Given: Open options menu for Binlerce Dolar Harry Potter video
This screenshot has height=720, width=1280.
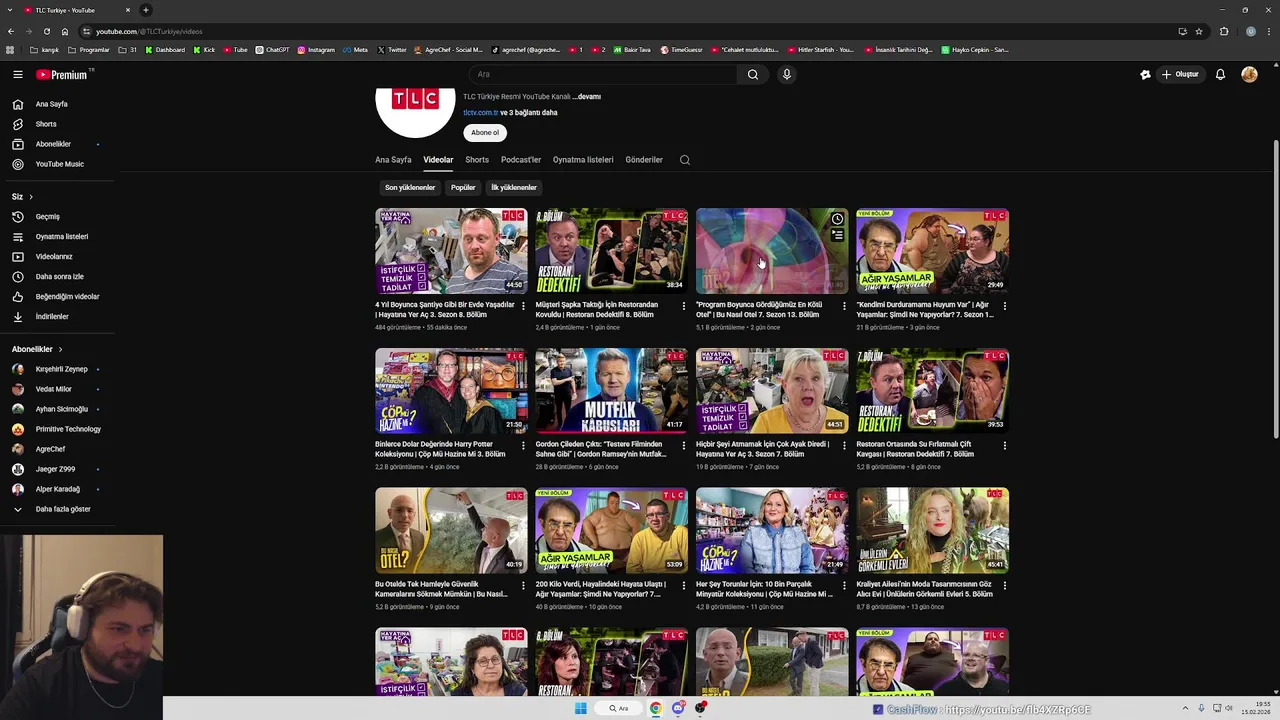Looking at the screenshot, I should pyautogui.click(x=523, y=445).
